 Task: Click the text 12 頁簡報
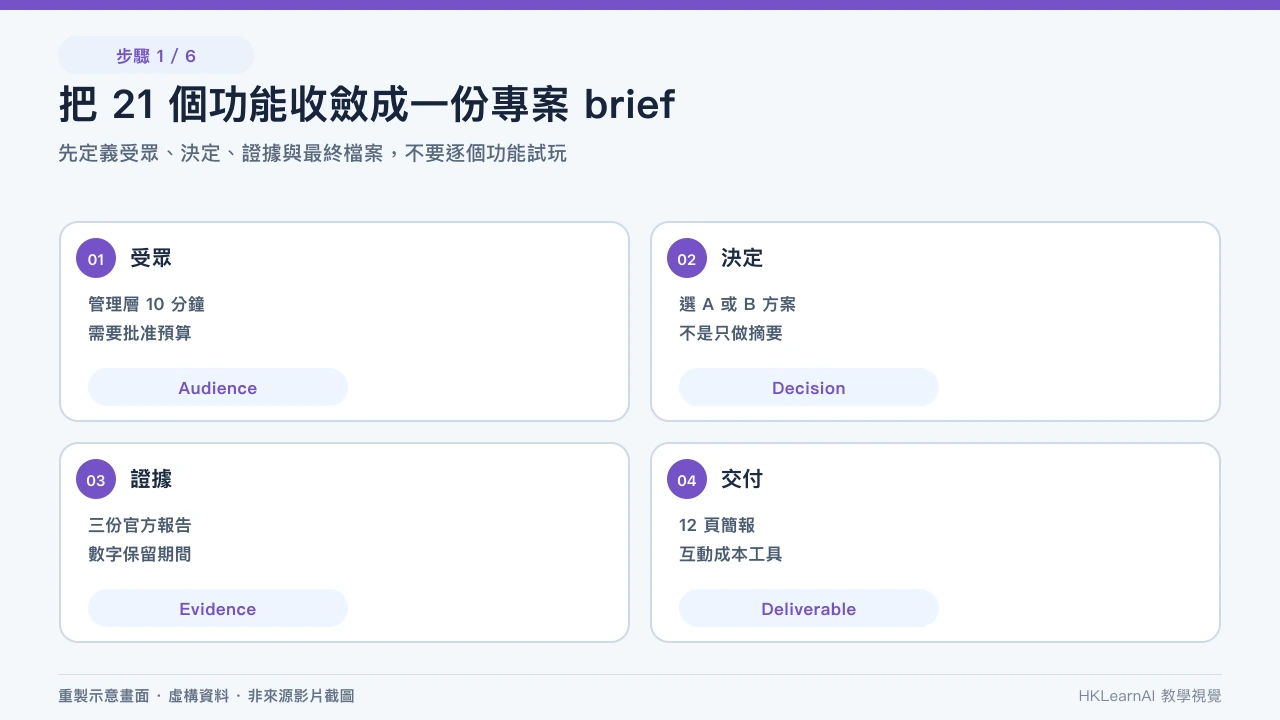[717, 525]
